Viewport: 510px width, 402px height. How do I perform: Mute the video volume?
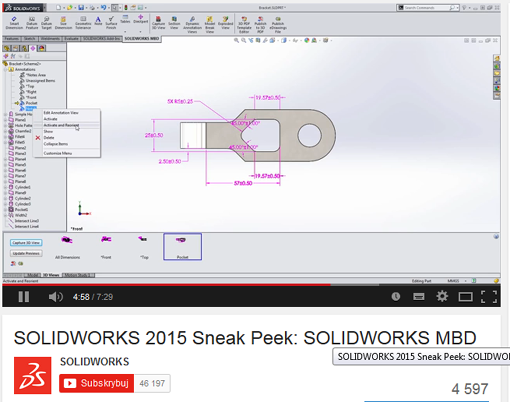[55, 297]
